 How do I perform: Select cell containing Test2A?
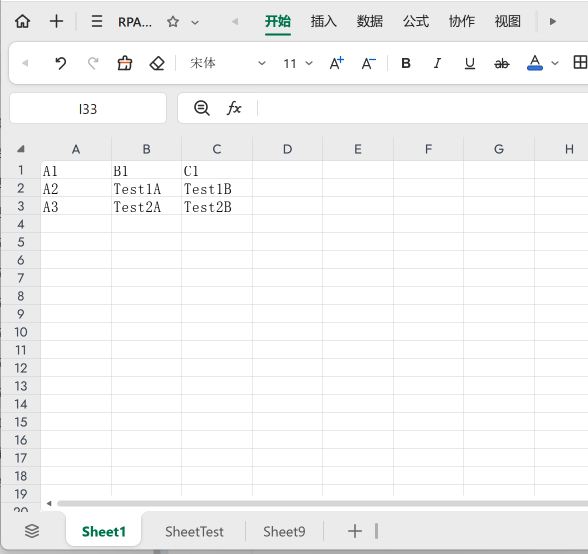point(146,206)
